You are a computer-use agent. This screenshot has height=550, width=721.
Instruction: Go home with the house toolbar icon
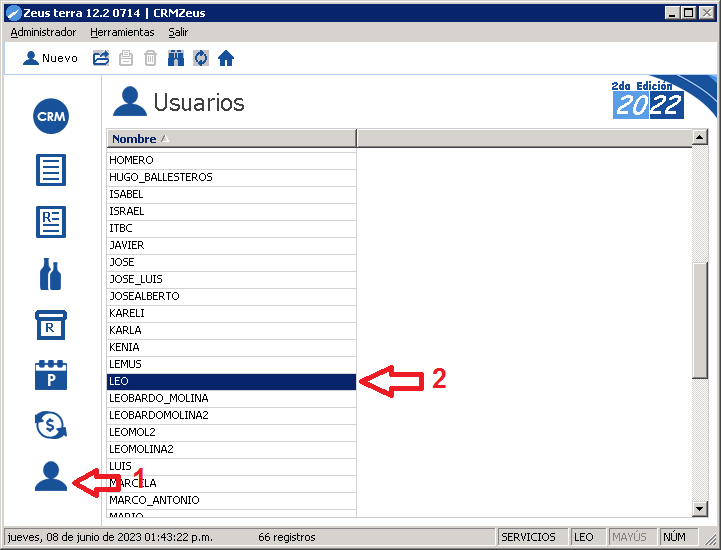coord(226,58)
